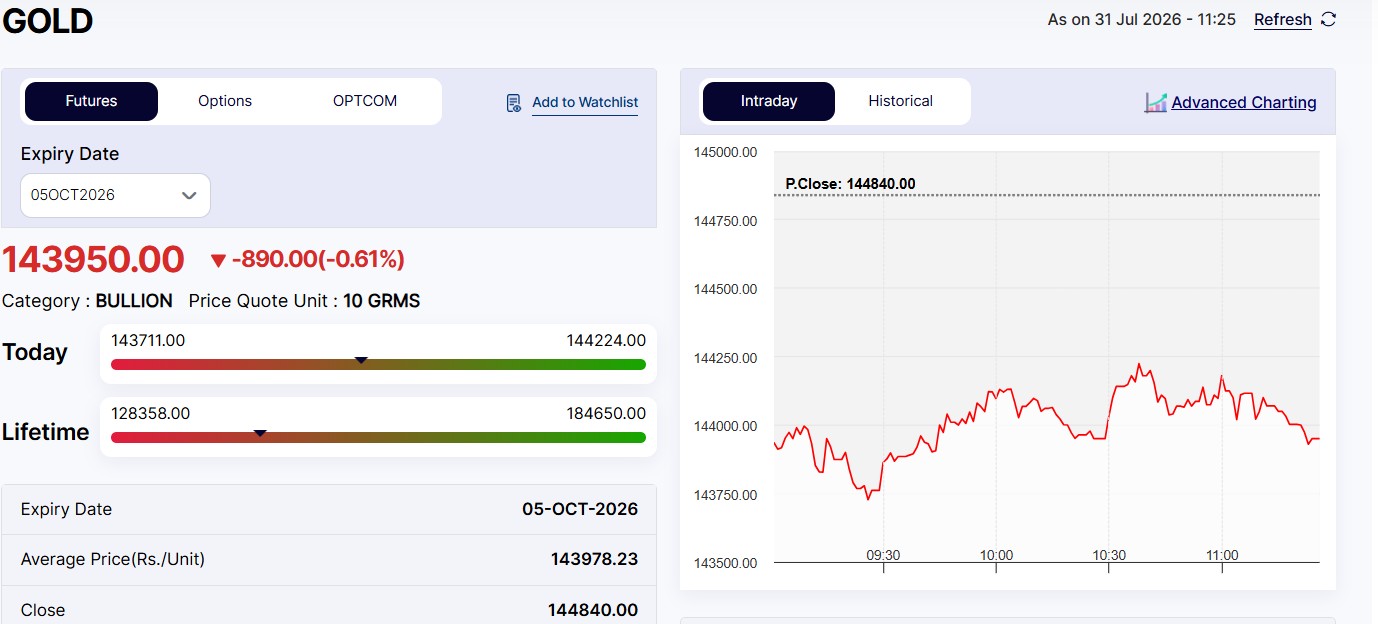Screen dimensions: 1378x624
Task: Click the 11:00 time axis label
Action: coord(1222,555)
